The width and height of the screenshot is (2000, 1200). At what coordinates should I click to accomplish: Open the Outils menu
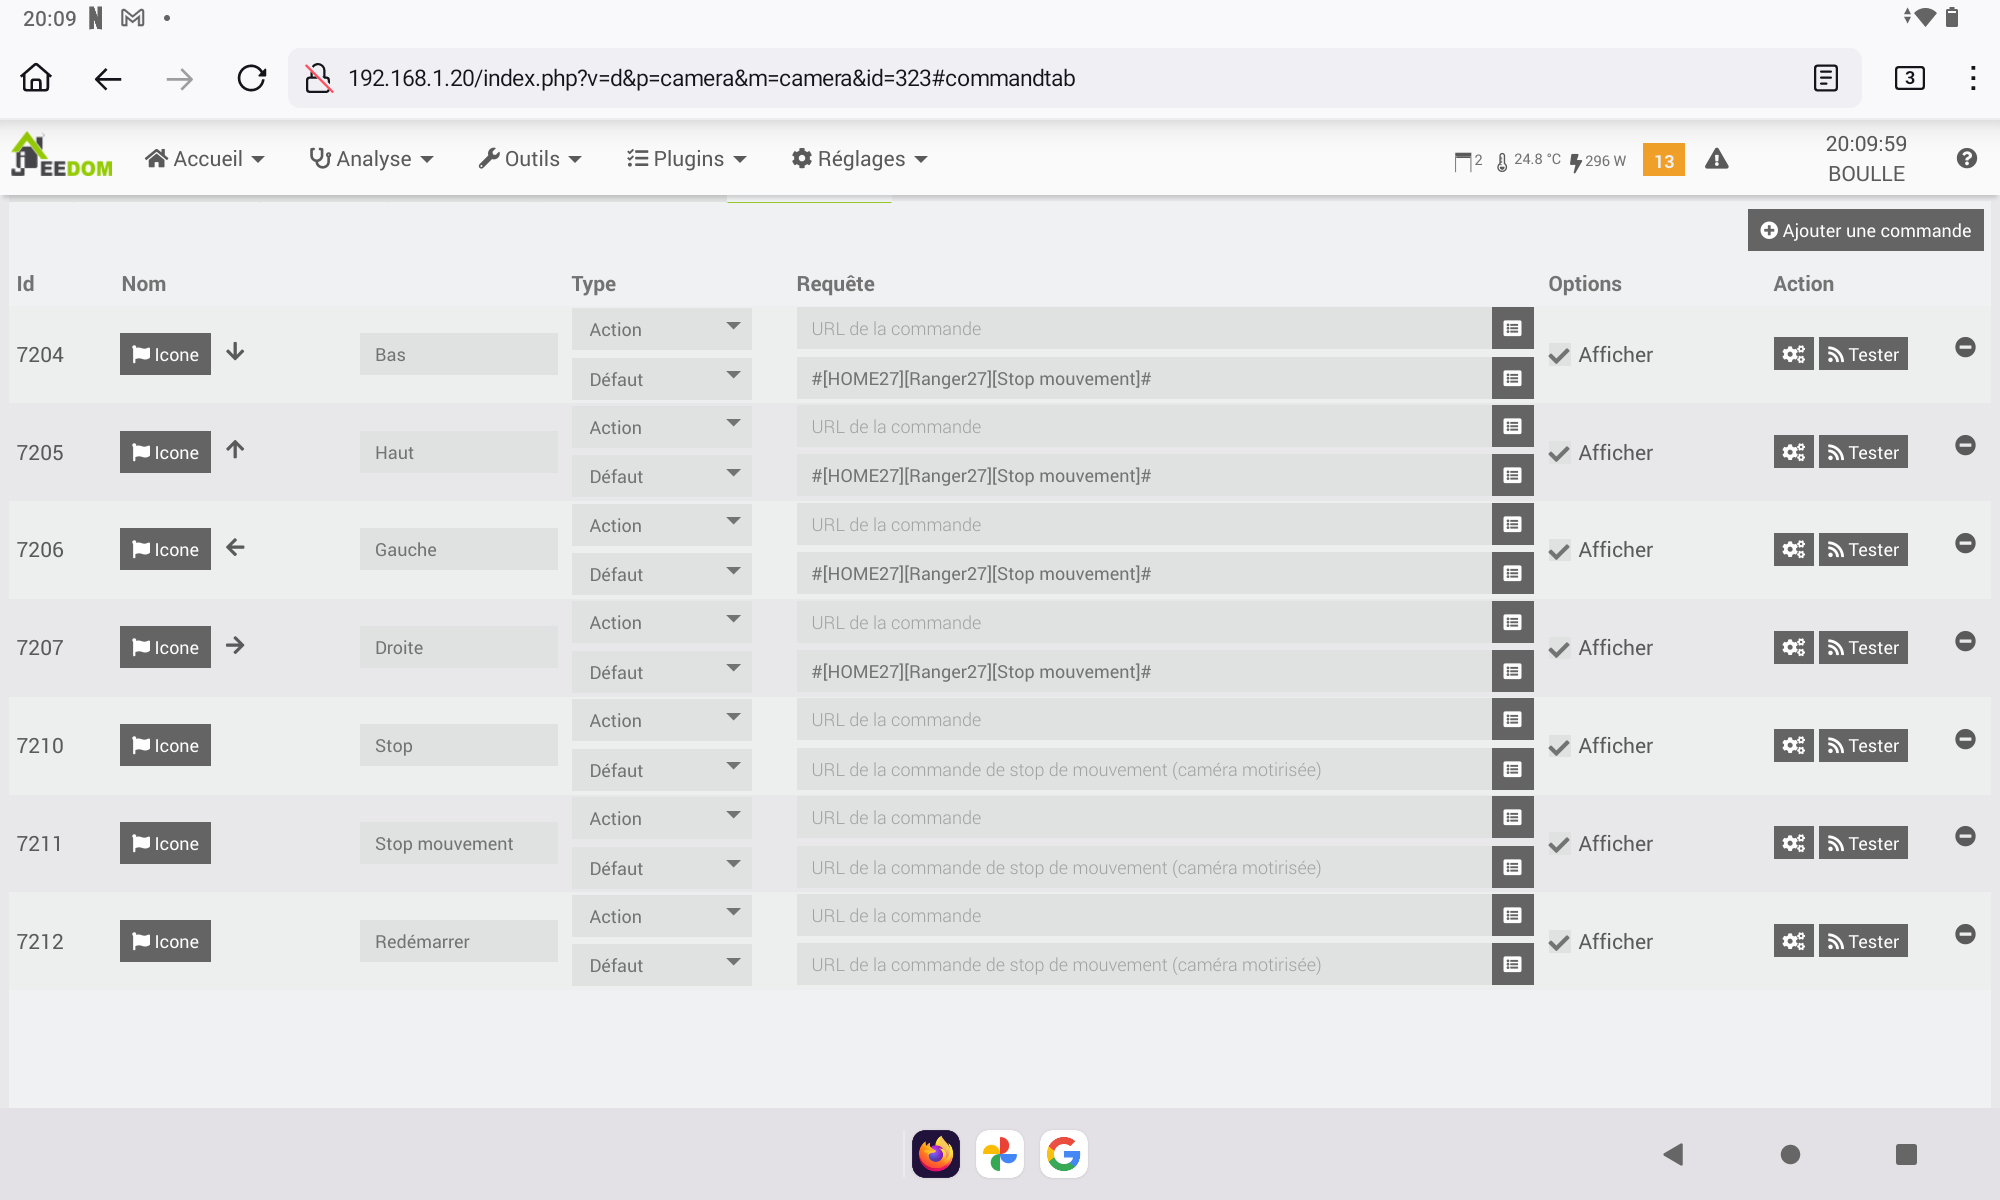coord(530,159)
